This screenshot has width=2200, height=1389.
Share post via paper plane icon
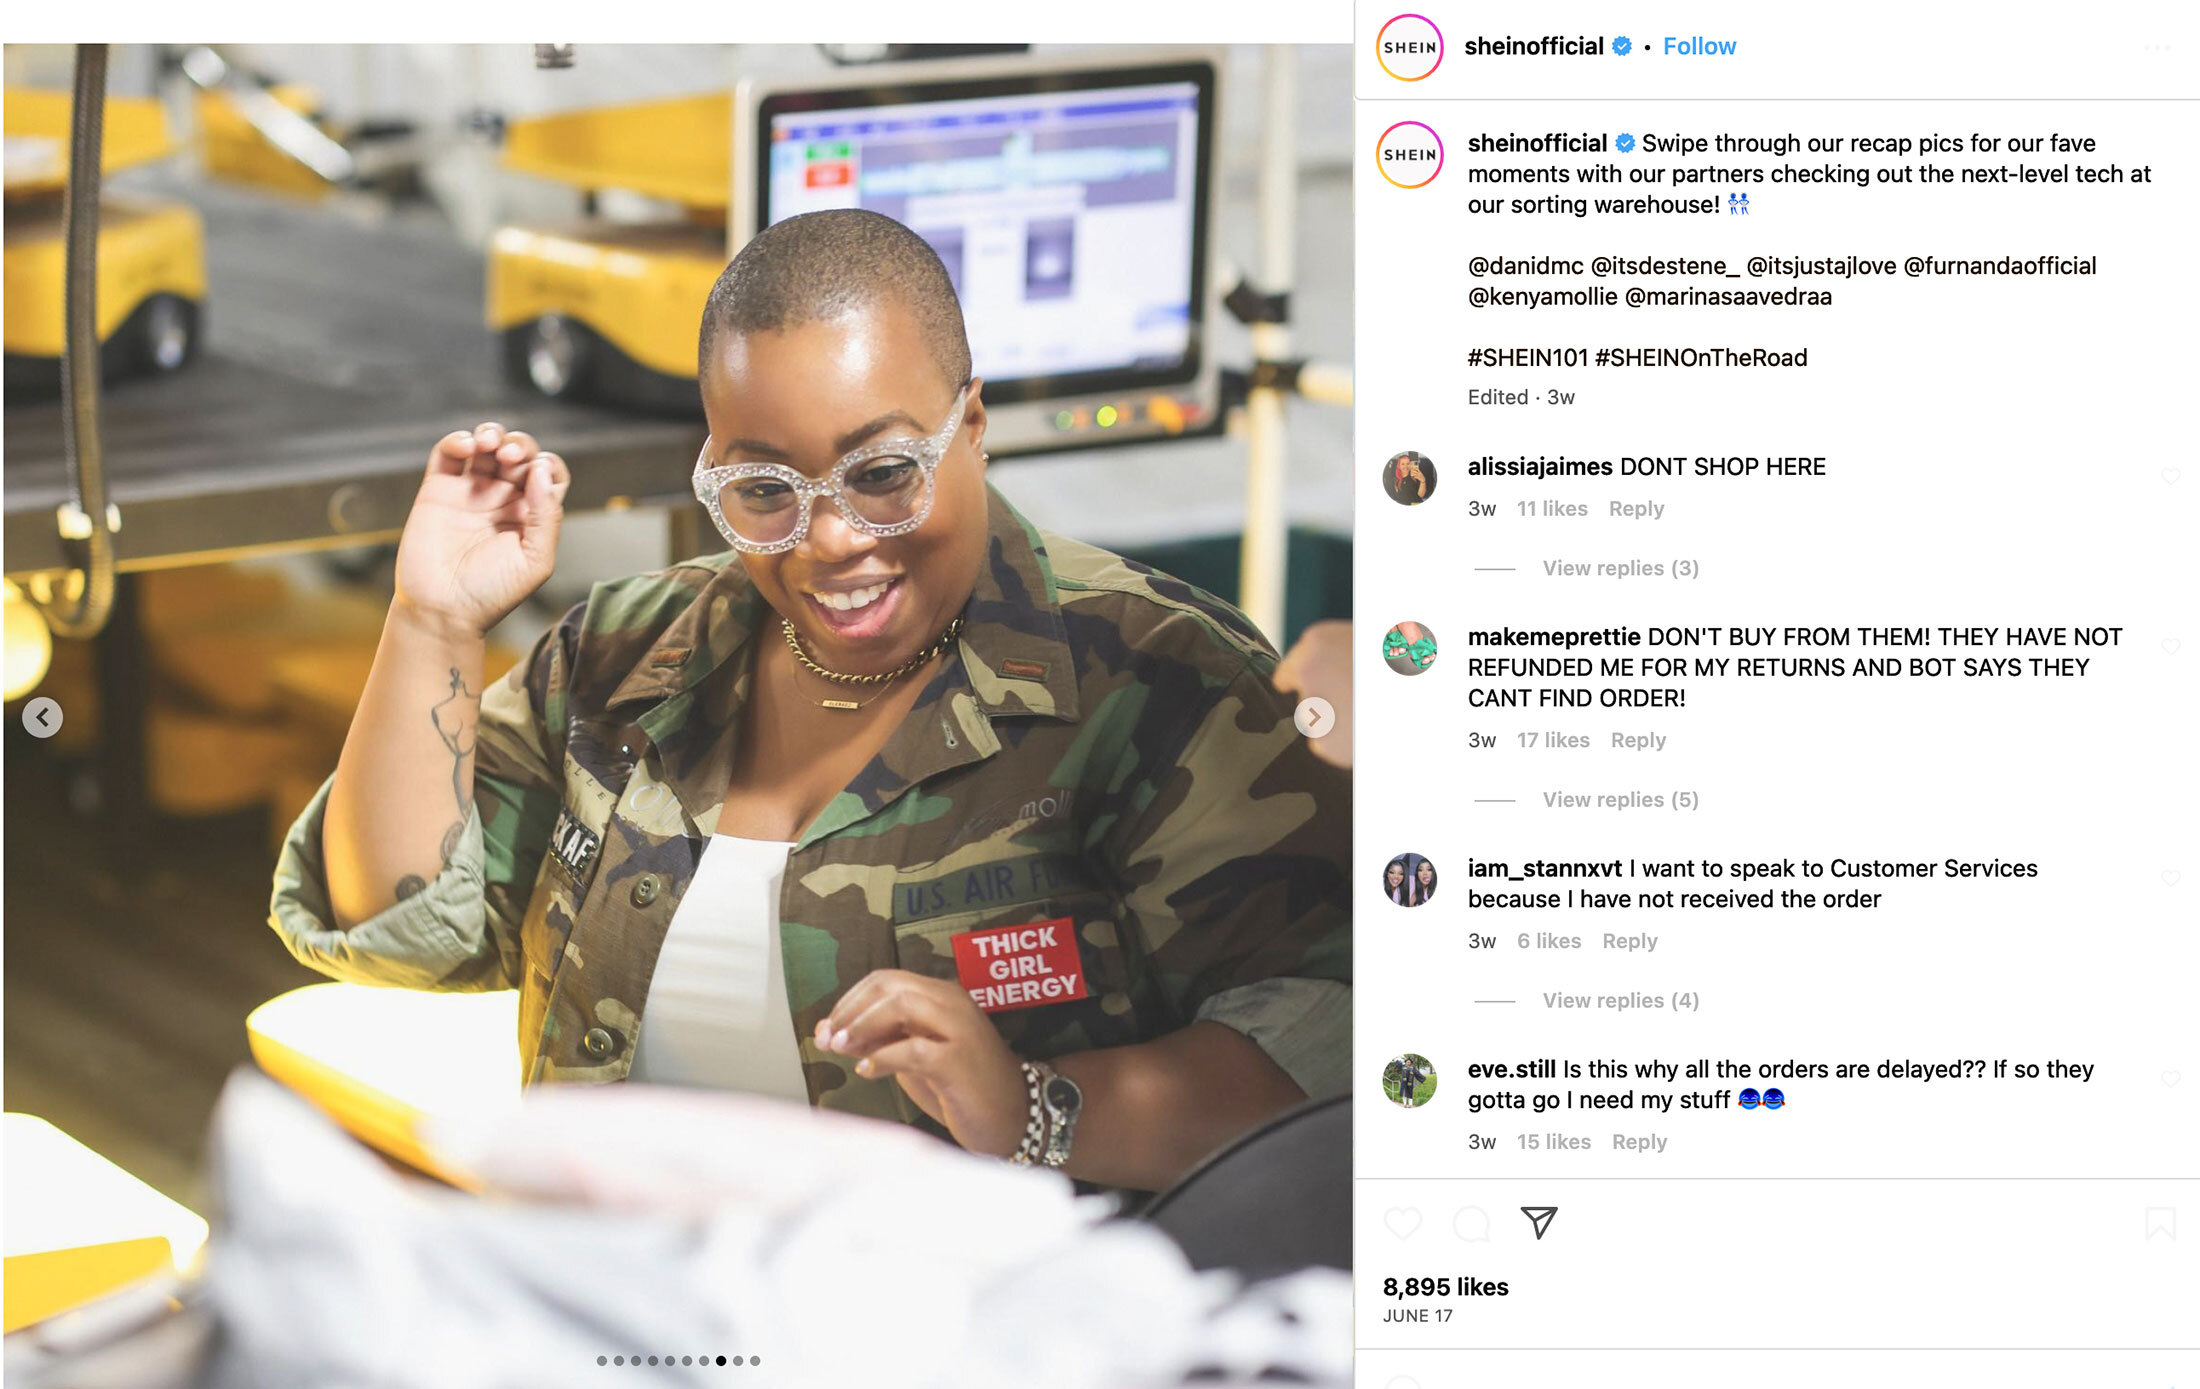pyautogui.click(x=1539, y=1222)
